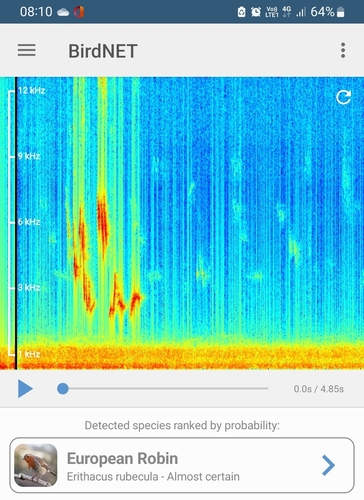
Task: Click the playback position slider knob
Action: 63,389
